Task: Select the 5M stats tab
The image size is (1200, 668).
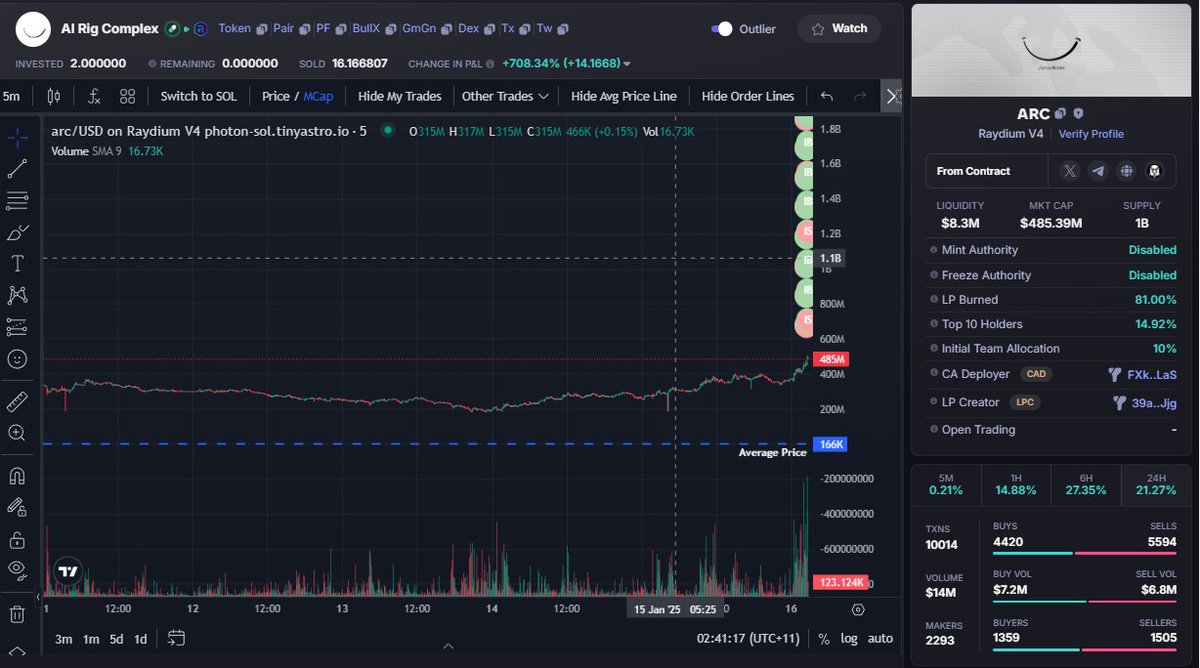Action: click(x=946, y=484)
